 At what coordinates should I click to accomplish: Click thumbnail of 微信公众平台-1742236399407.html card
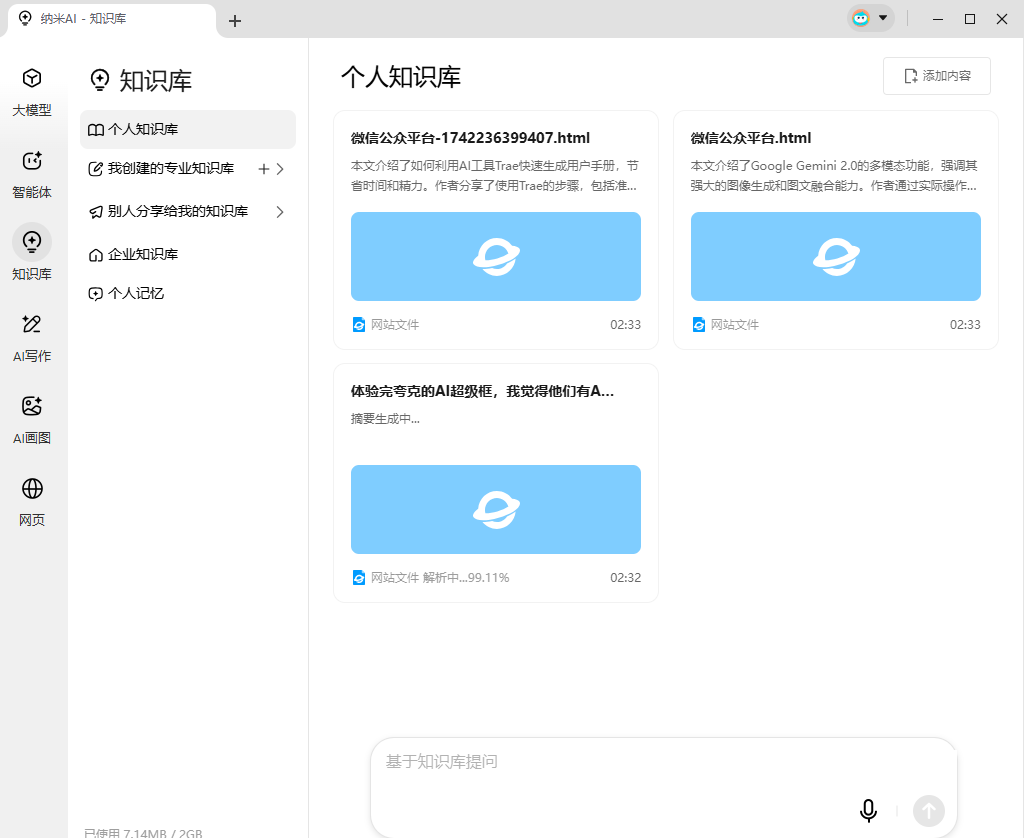coord(496,257)
